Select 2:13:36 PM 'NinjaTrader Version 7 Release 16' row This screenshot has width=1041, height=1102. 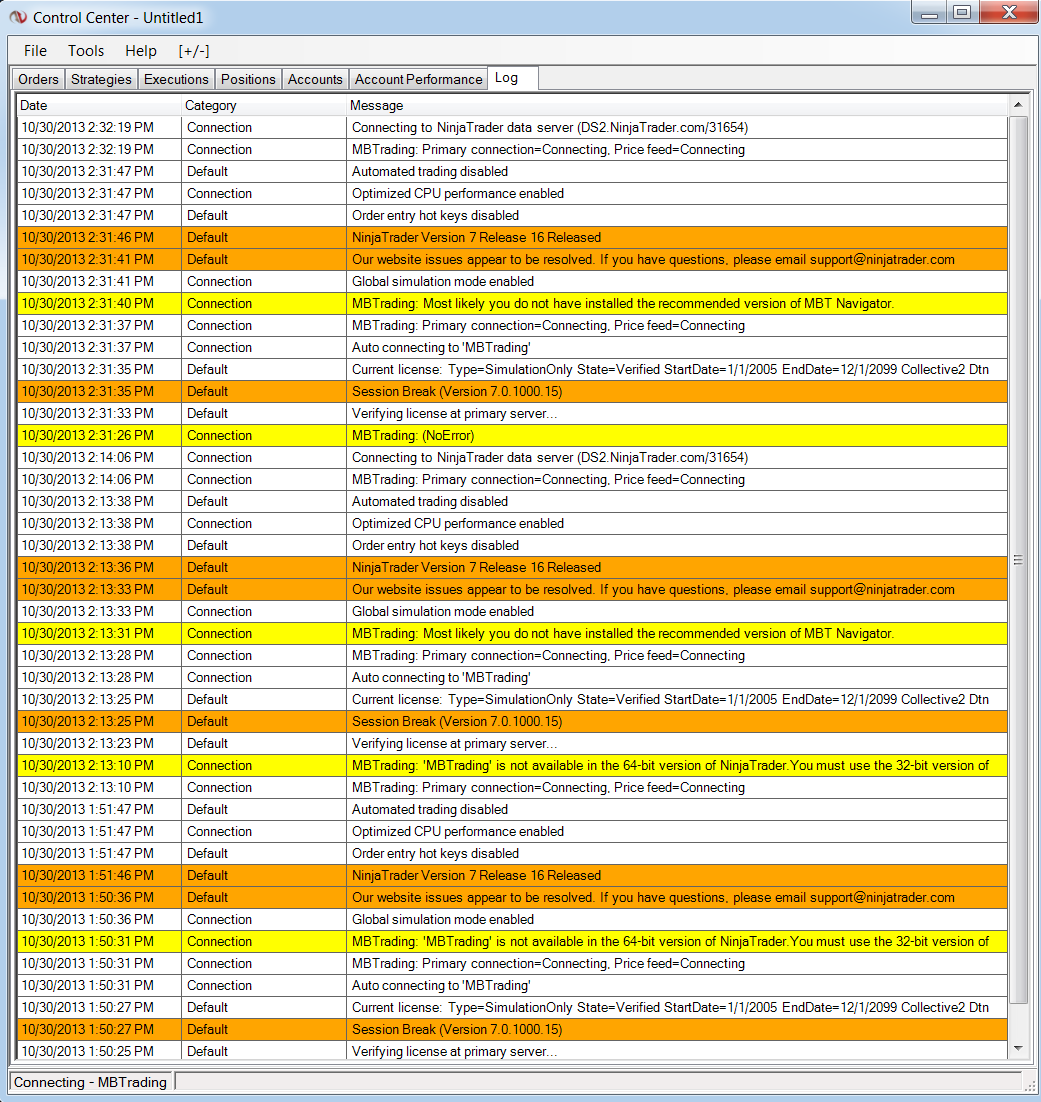coord(512,567)
